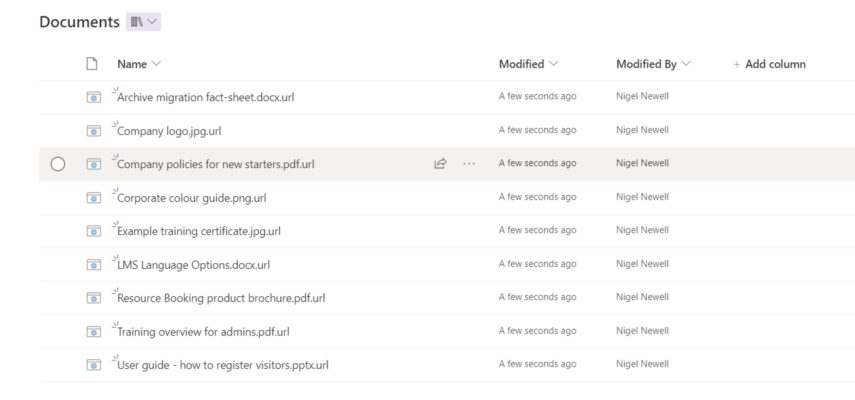This screenshot has width=855, height=400.
Task: Click the link icon beside Company logo.jpg.url
Action: (x=94, y=131)
